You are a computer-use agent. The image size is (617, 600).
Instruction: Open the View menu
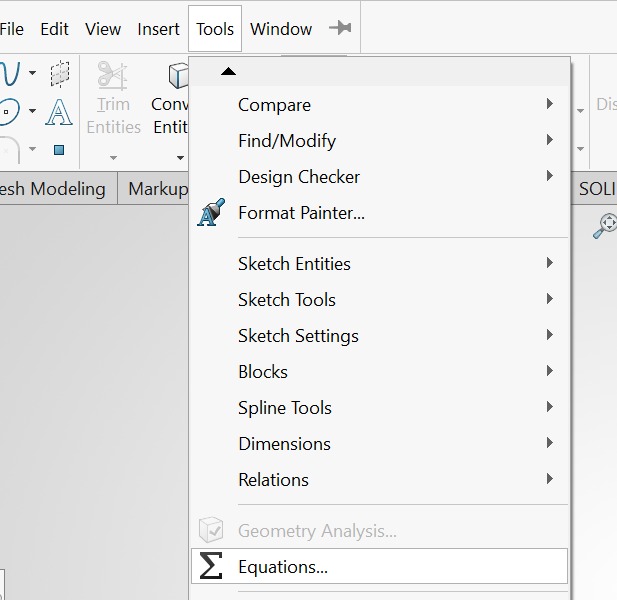[x=103, y=29]
